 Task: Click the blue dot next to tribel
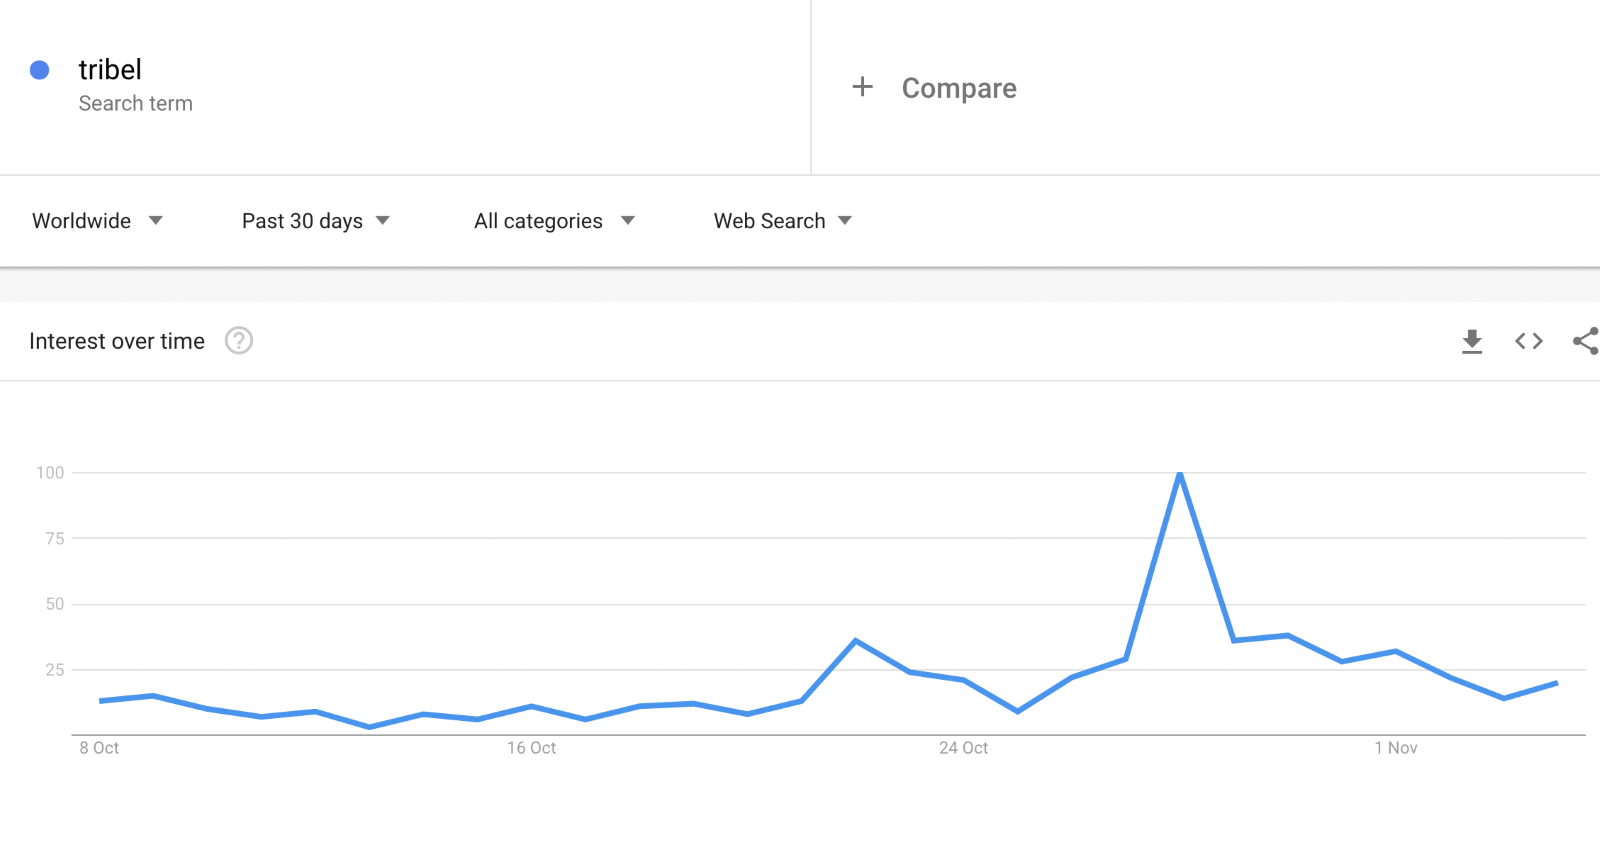pyautogui.click(x=40, y=70)
